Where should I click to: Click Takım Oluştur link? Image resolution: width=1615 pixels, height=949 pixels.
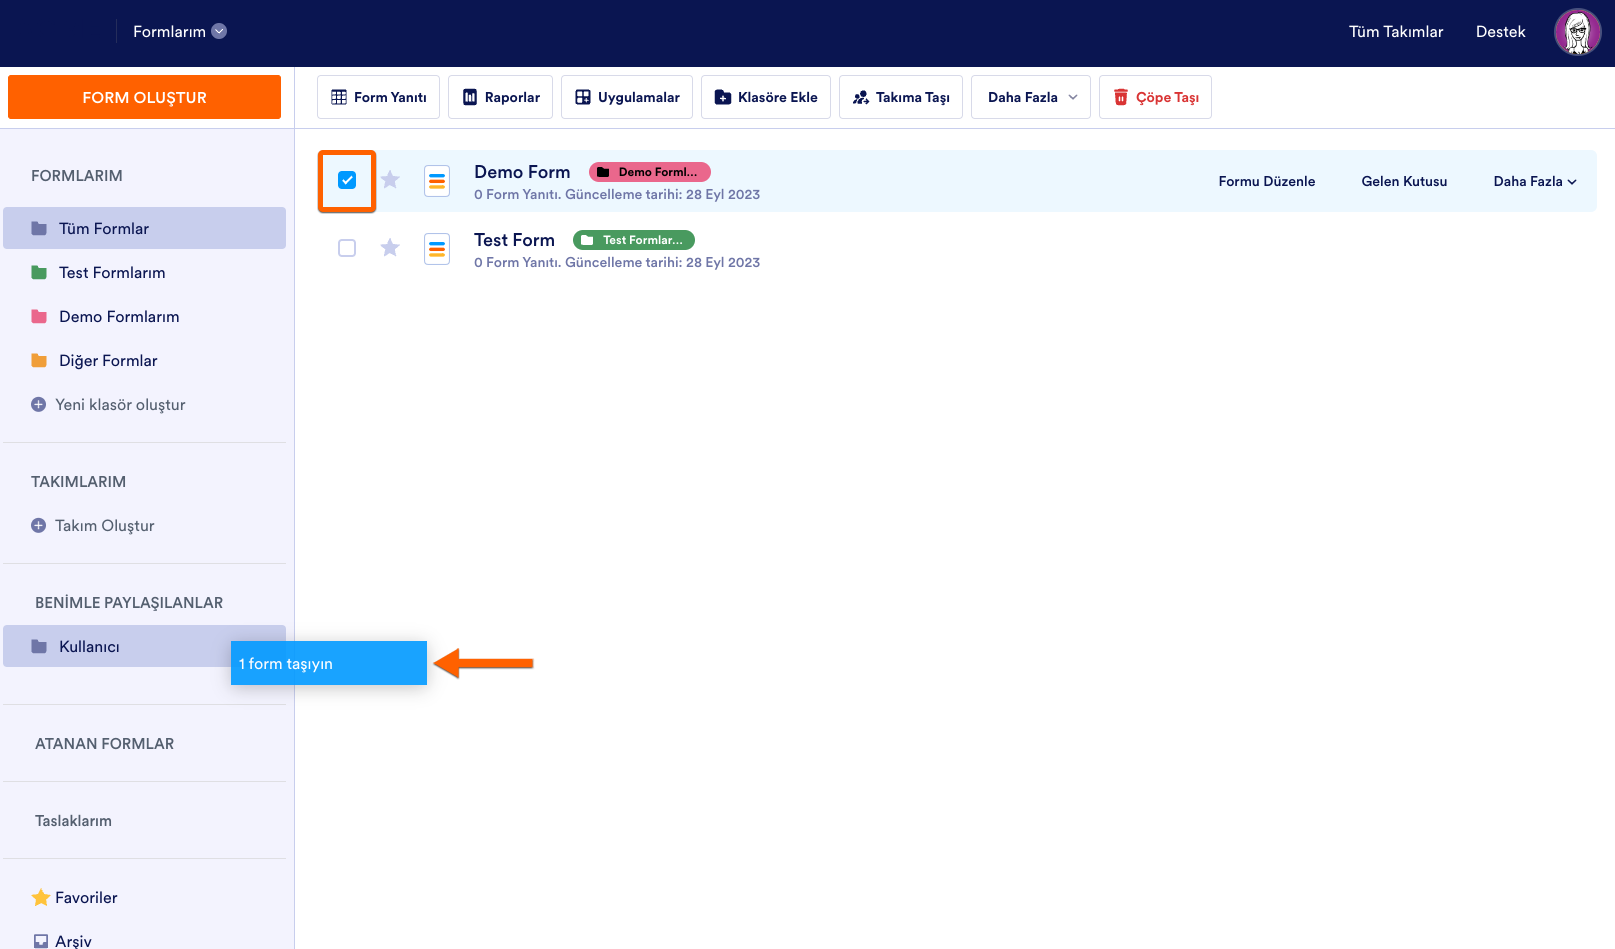pyautogui.click(x=105, y=526)
